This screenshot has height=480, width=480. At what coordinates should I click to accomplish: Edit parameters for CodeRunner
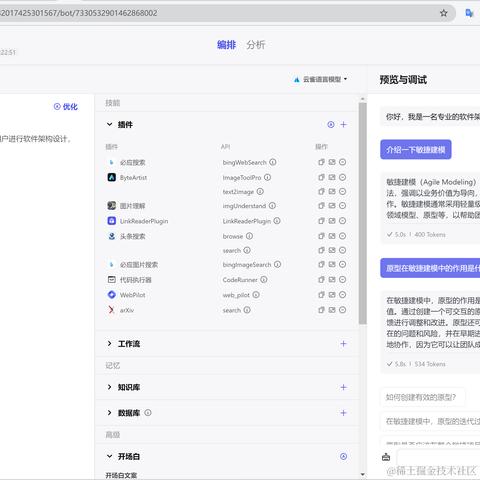[x=332, y=280]
